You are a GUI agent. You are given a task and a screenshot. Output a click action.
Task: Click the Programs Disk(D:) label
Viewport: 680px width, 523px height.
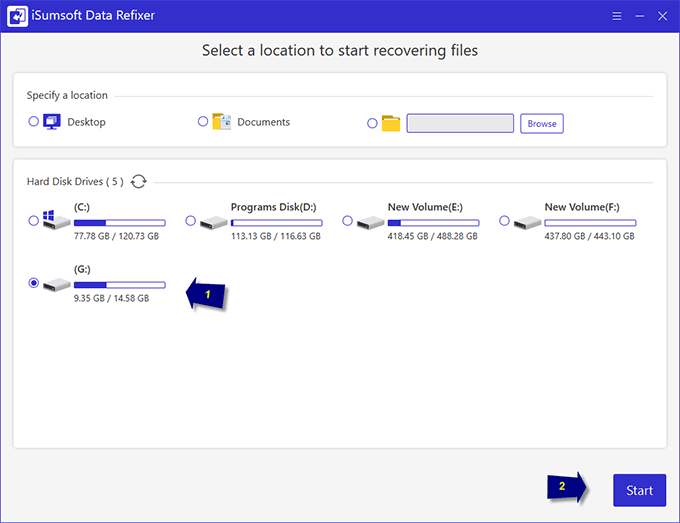(273, 207)
